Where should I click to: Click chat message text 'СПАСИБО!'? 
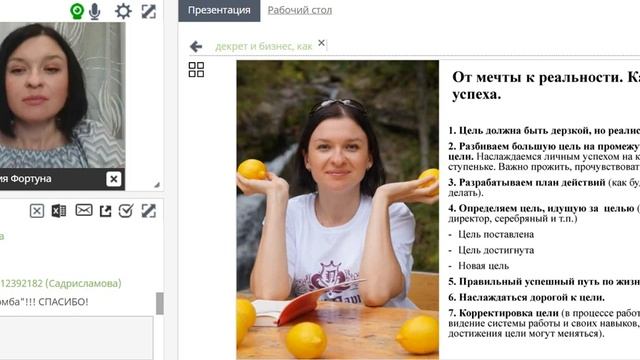tap(64, 302)
